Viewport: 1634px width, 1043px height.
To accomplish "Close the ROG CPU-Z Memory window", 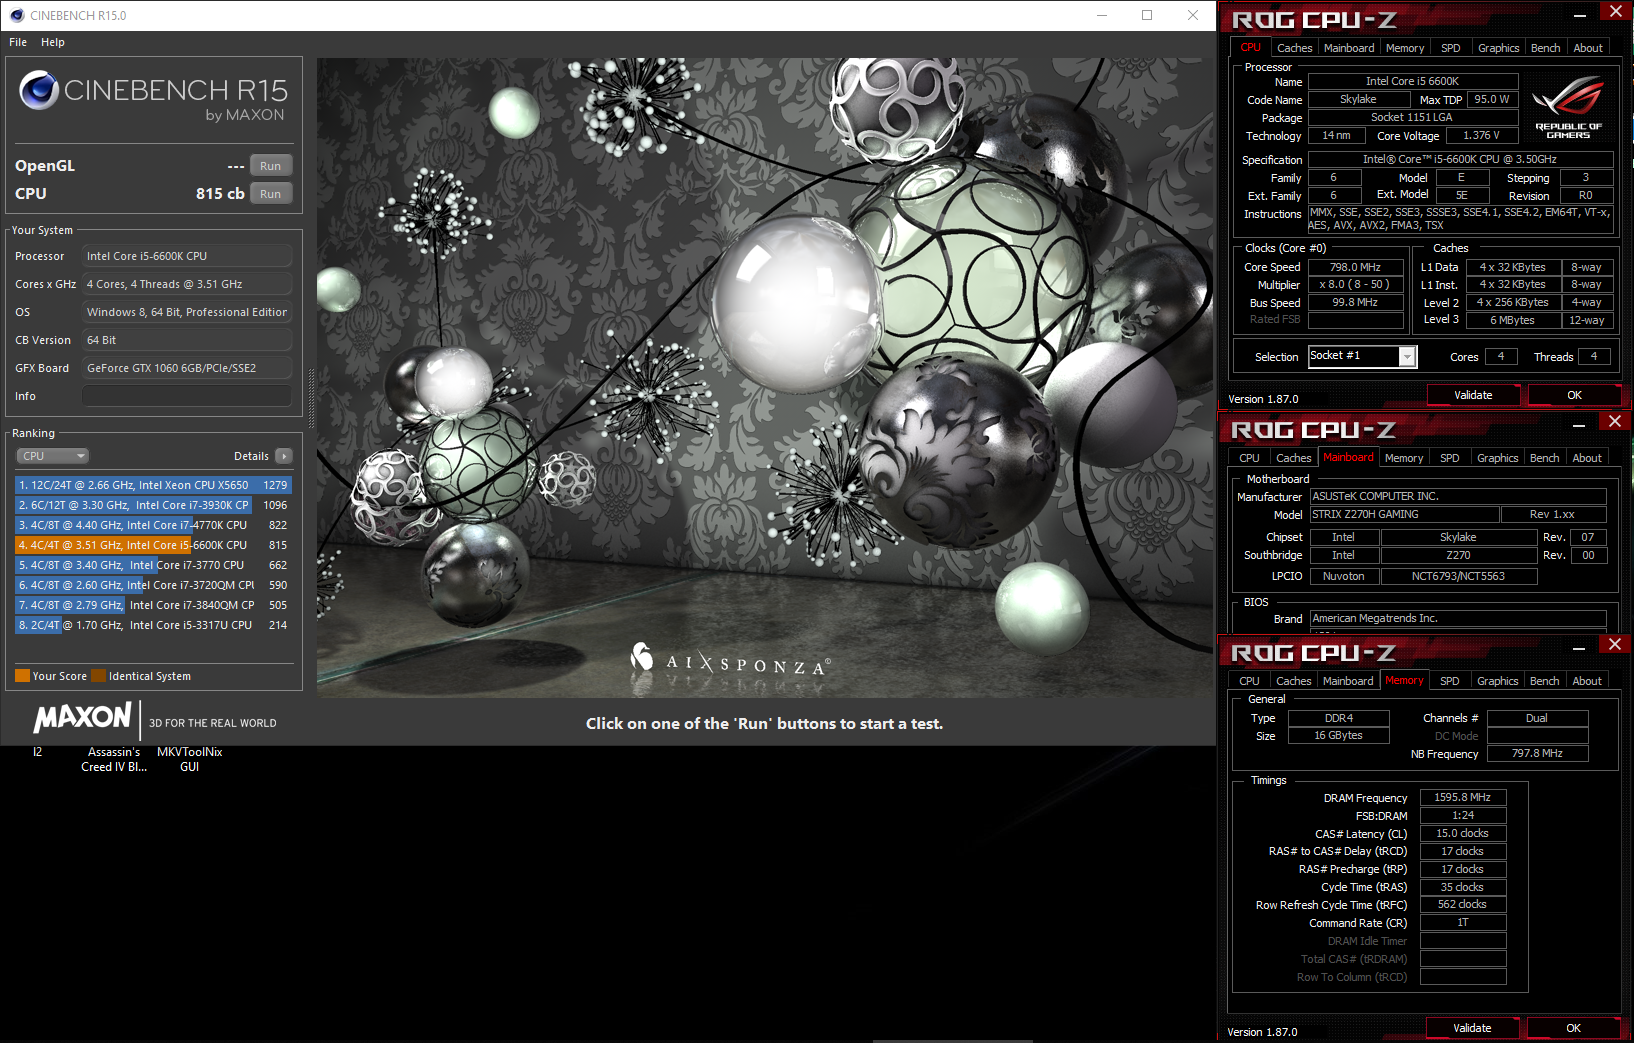I will point(1614,644).
